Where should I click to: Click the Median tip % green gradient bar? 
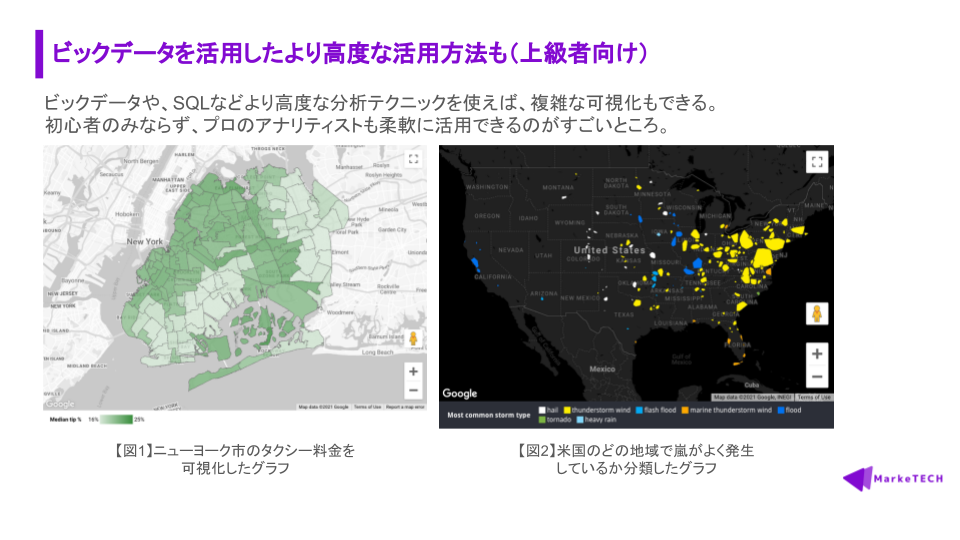point(116,419)
